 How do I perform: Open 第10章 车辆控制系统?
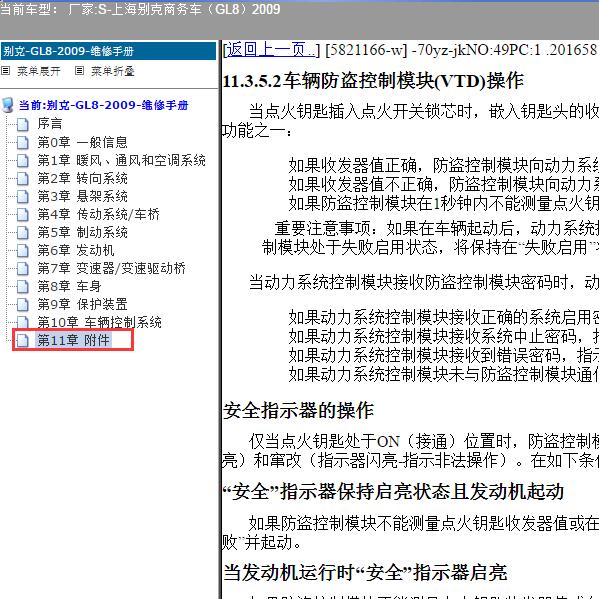(x=99, y=322)
